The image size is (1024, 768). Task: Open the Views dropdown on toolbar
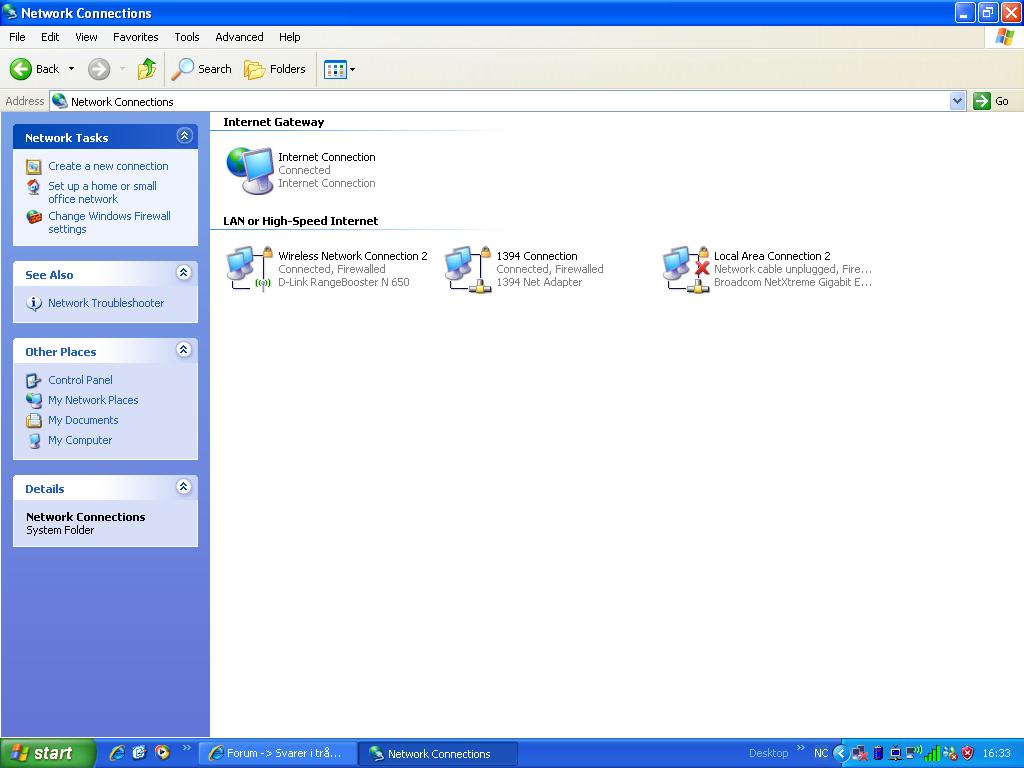(339, 69)
